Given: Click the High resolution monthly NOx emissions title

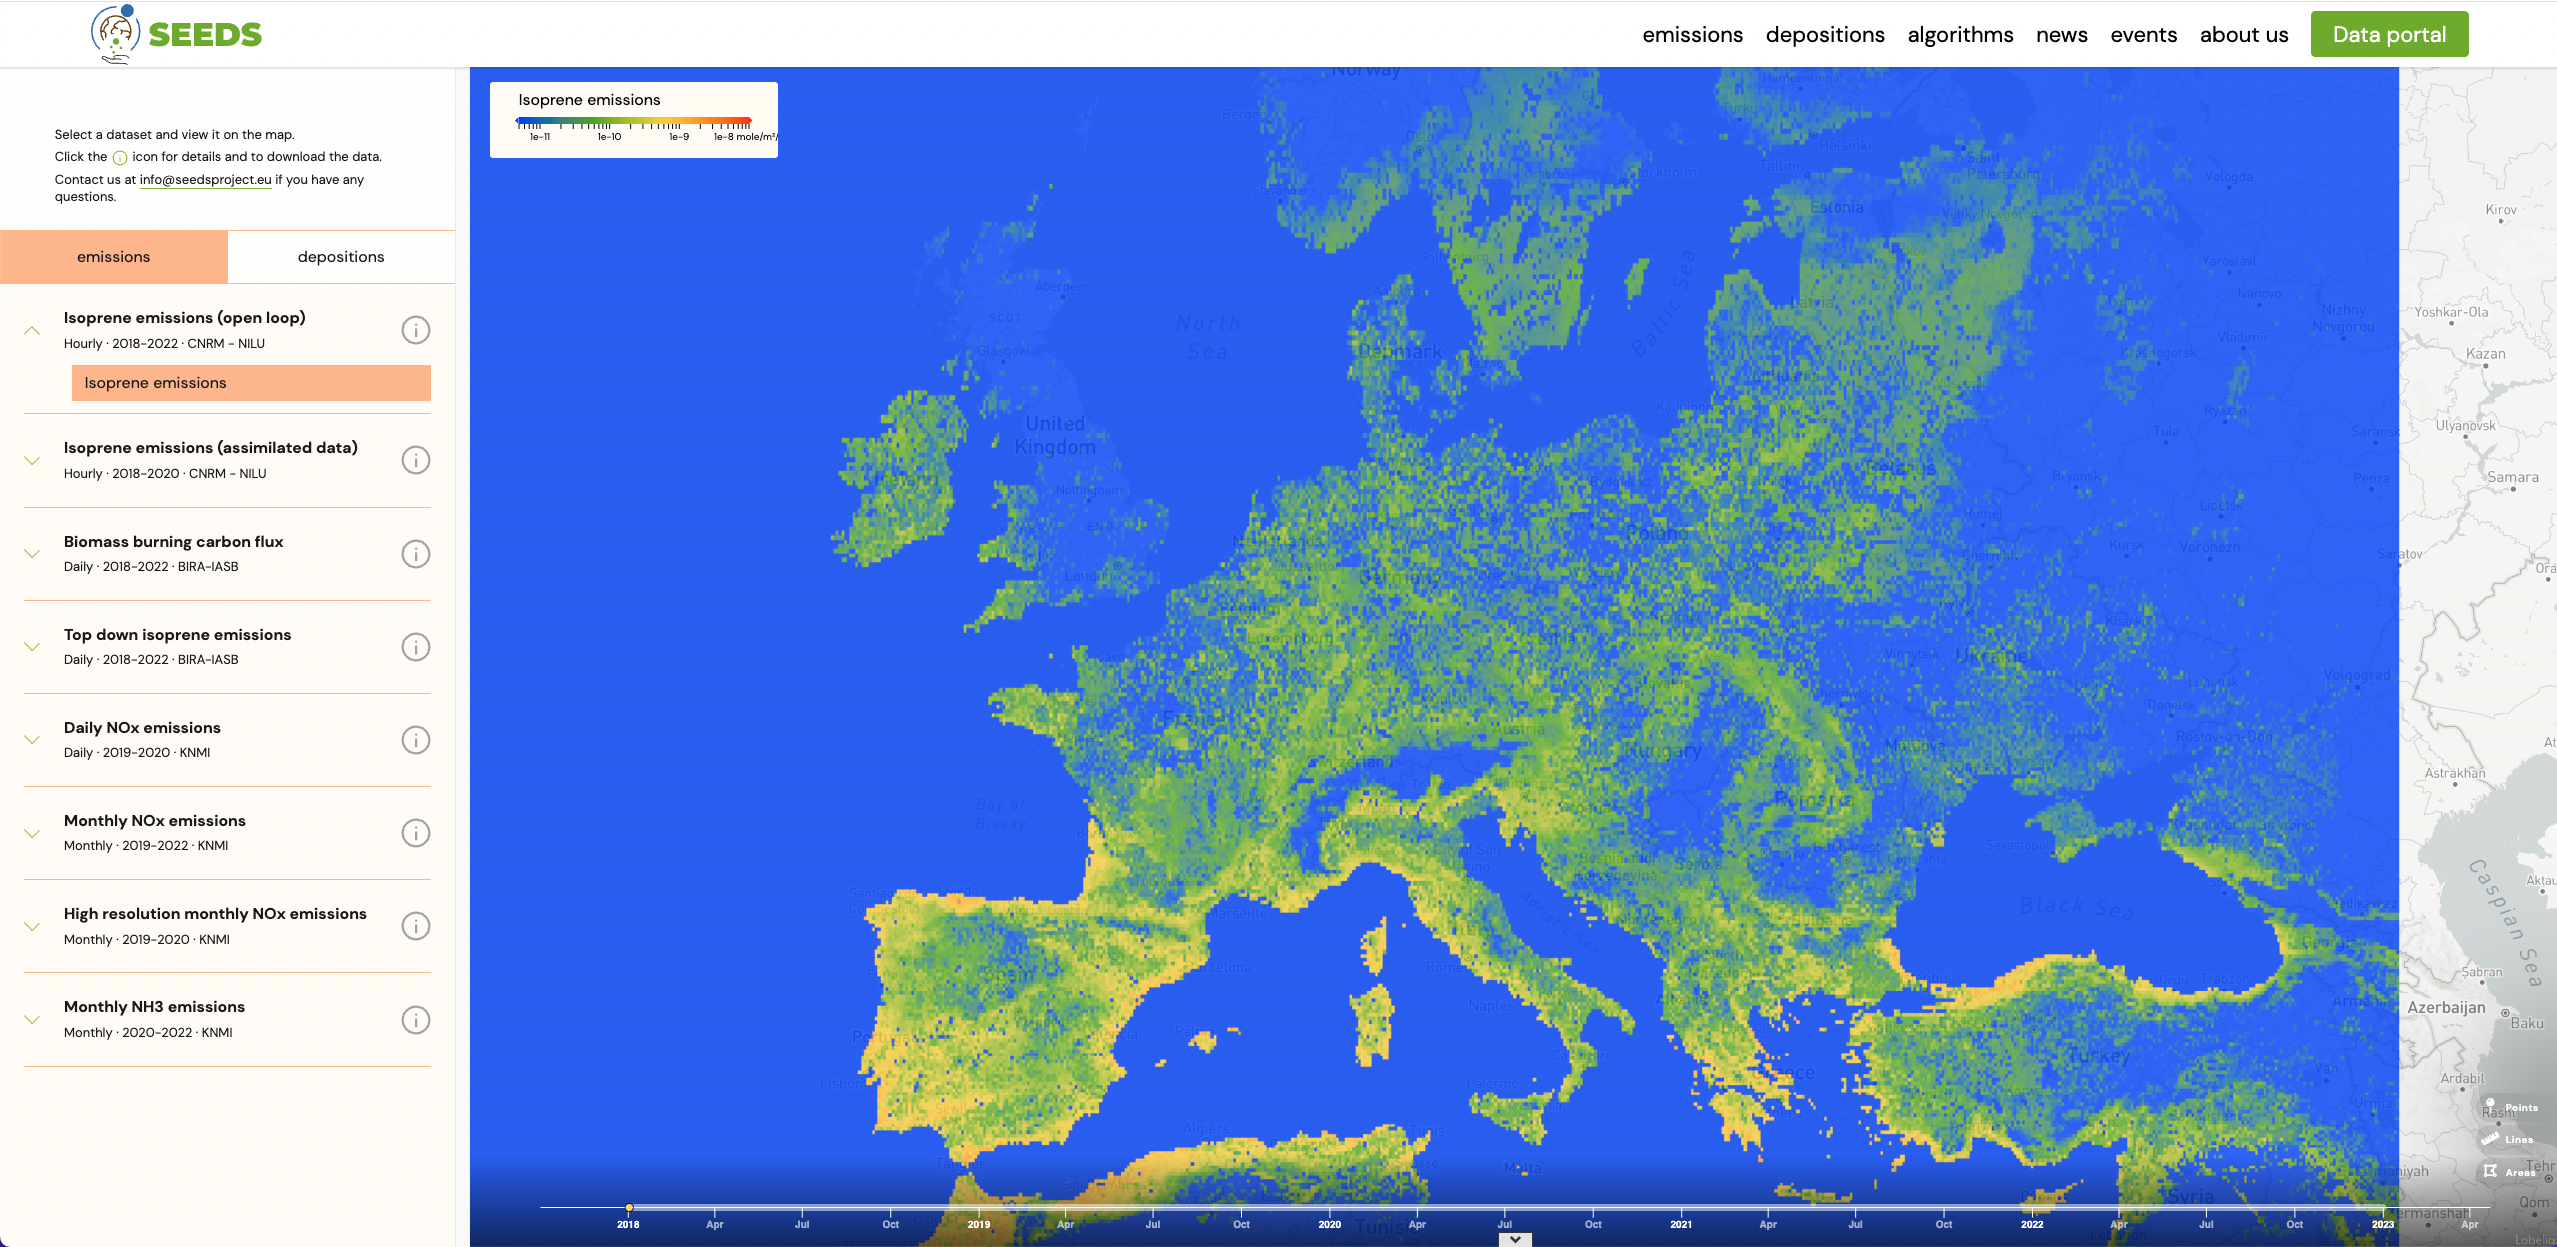Looking at the screenshot, I should (215, 914).
